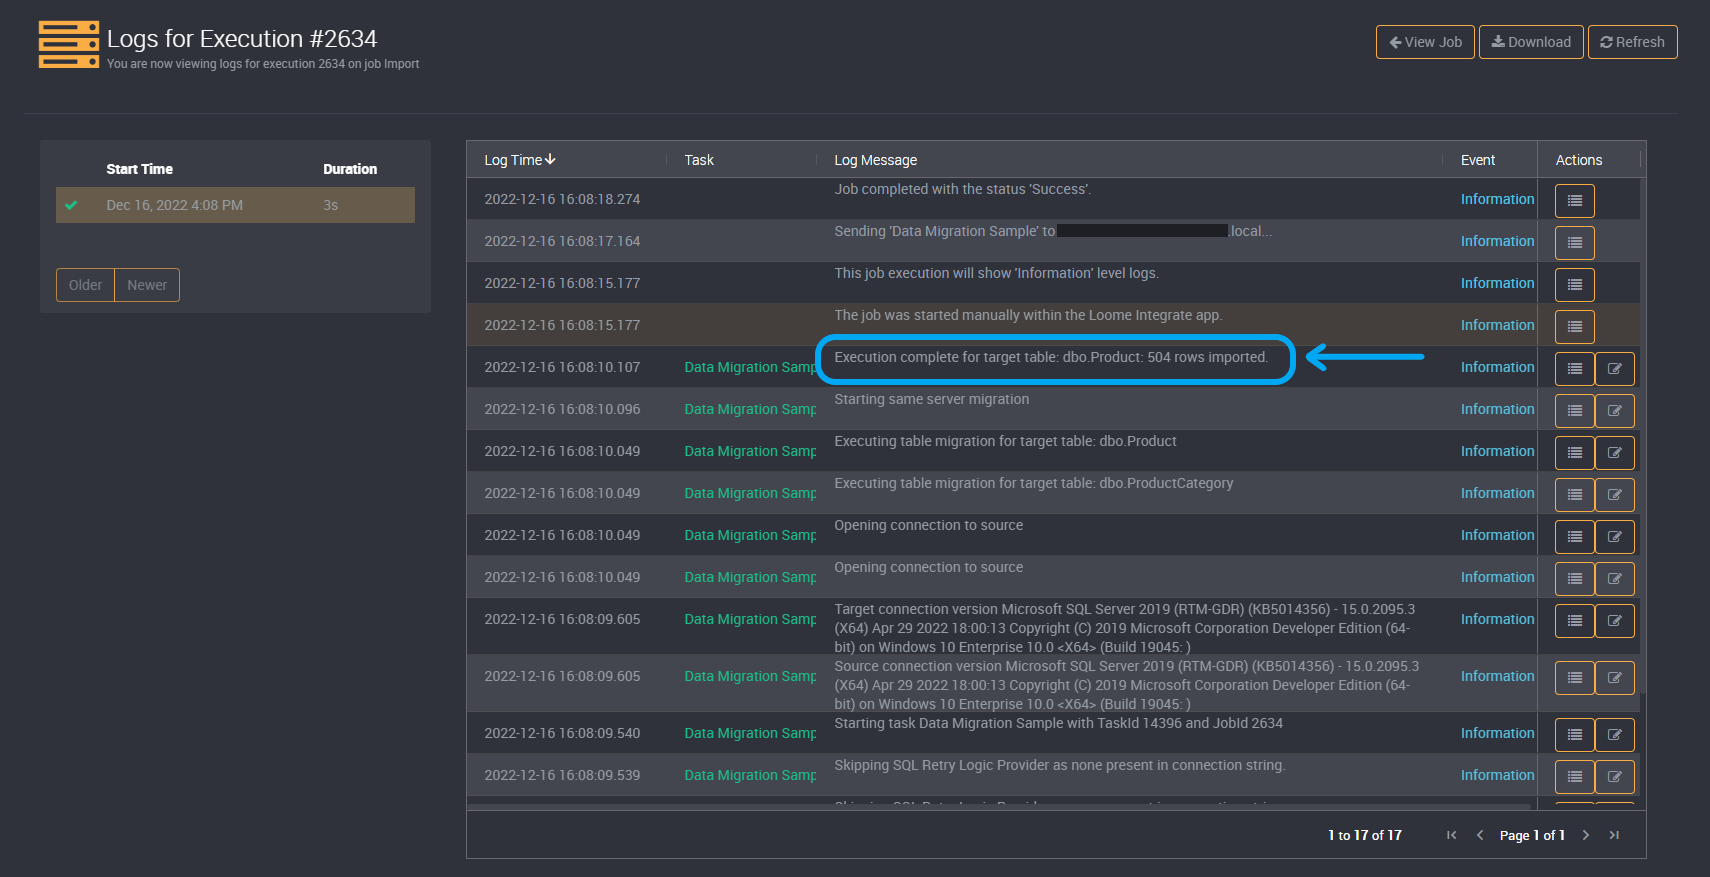The image size is (1710, 877).
Task: Click the Loome server logo icon
Action: point(69,44)
